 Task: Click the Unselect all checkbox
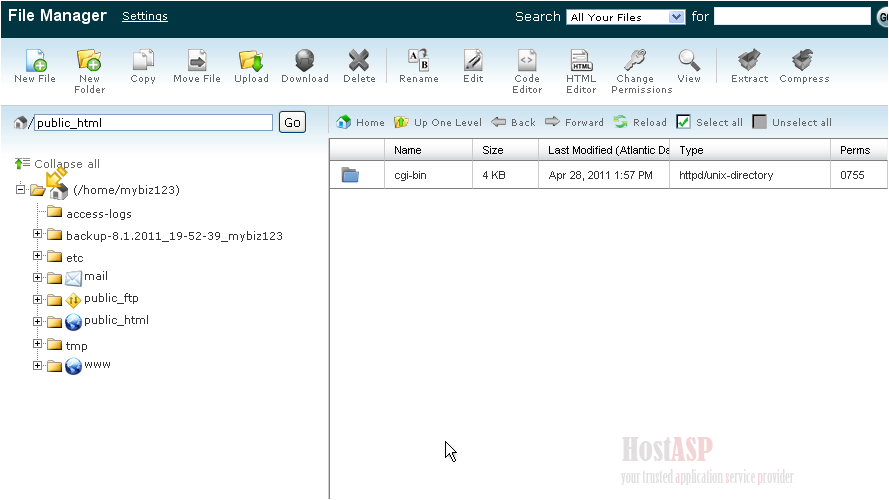(x=760, y=122)
